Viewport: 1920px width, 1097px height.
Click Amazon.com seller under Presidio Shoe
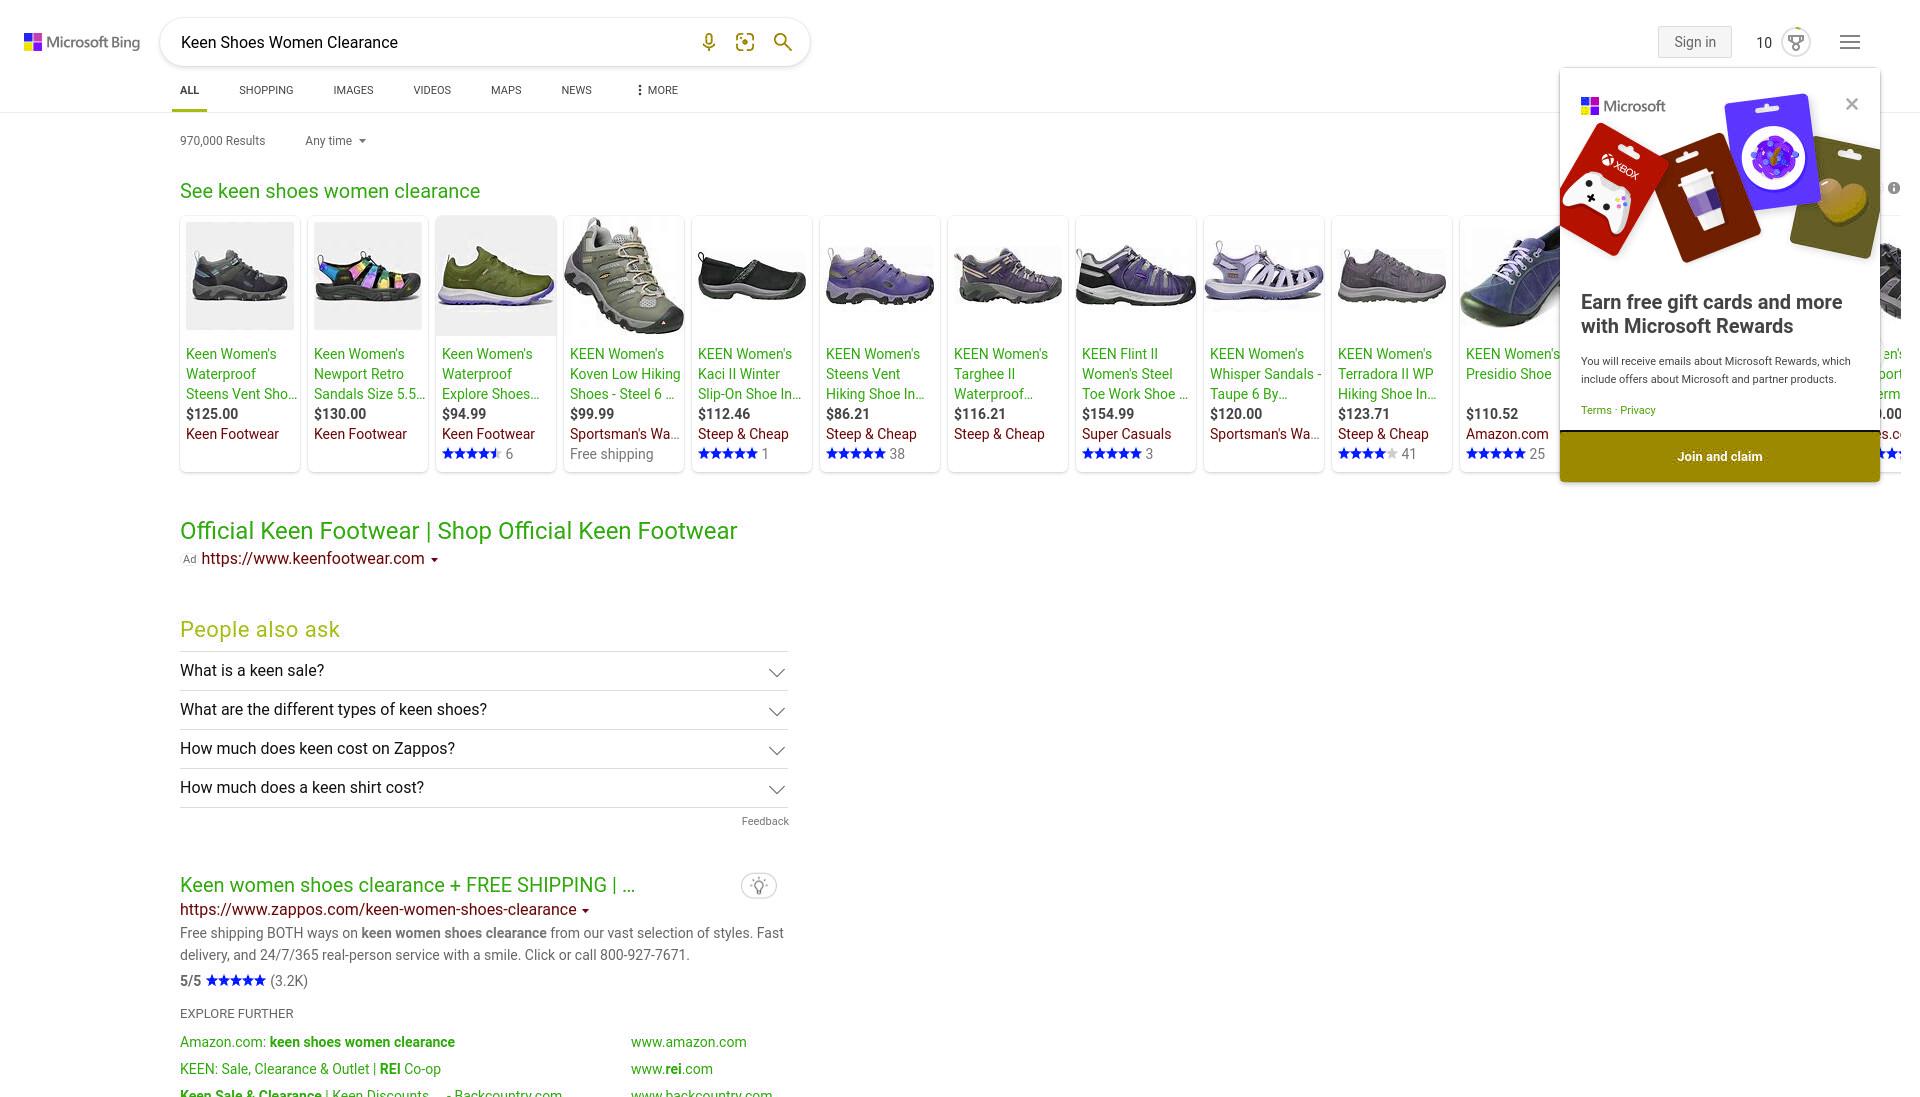pos(1507,434)
